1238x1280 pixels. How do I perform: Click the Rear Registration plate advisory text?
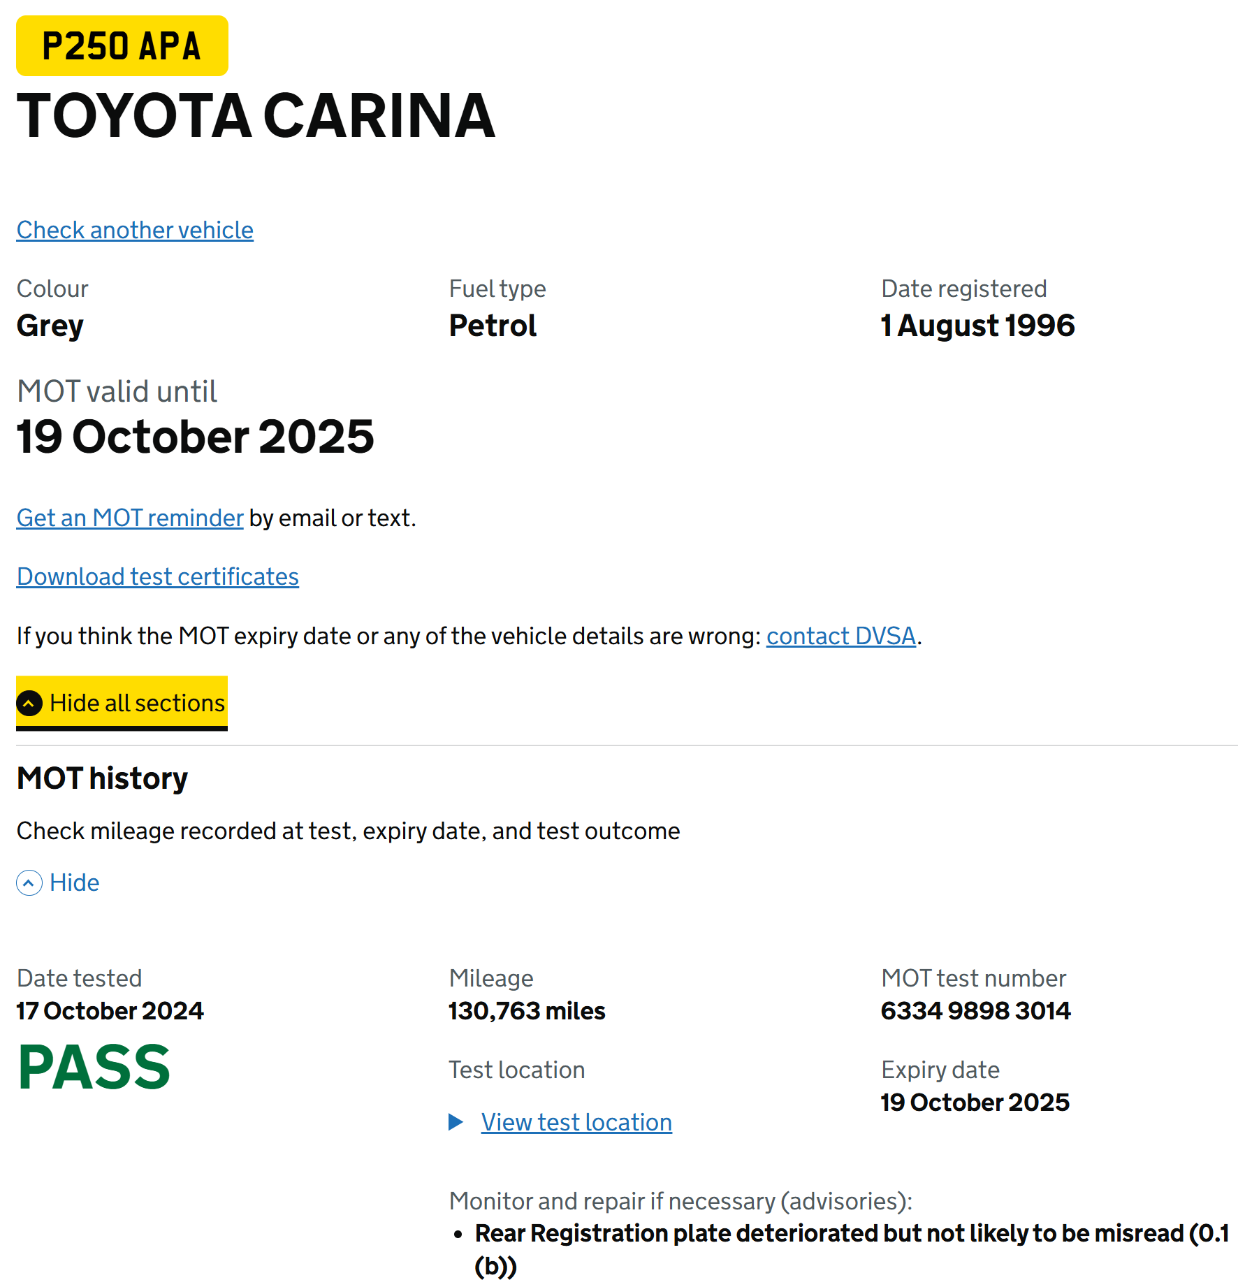coord(850,1234)
